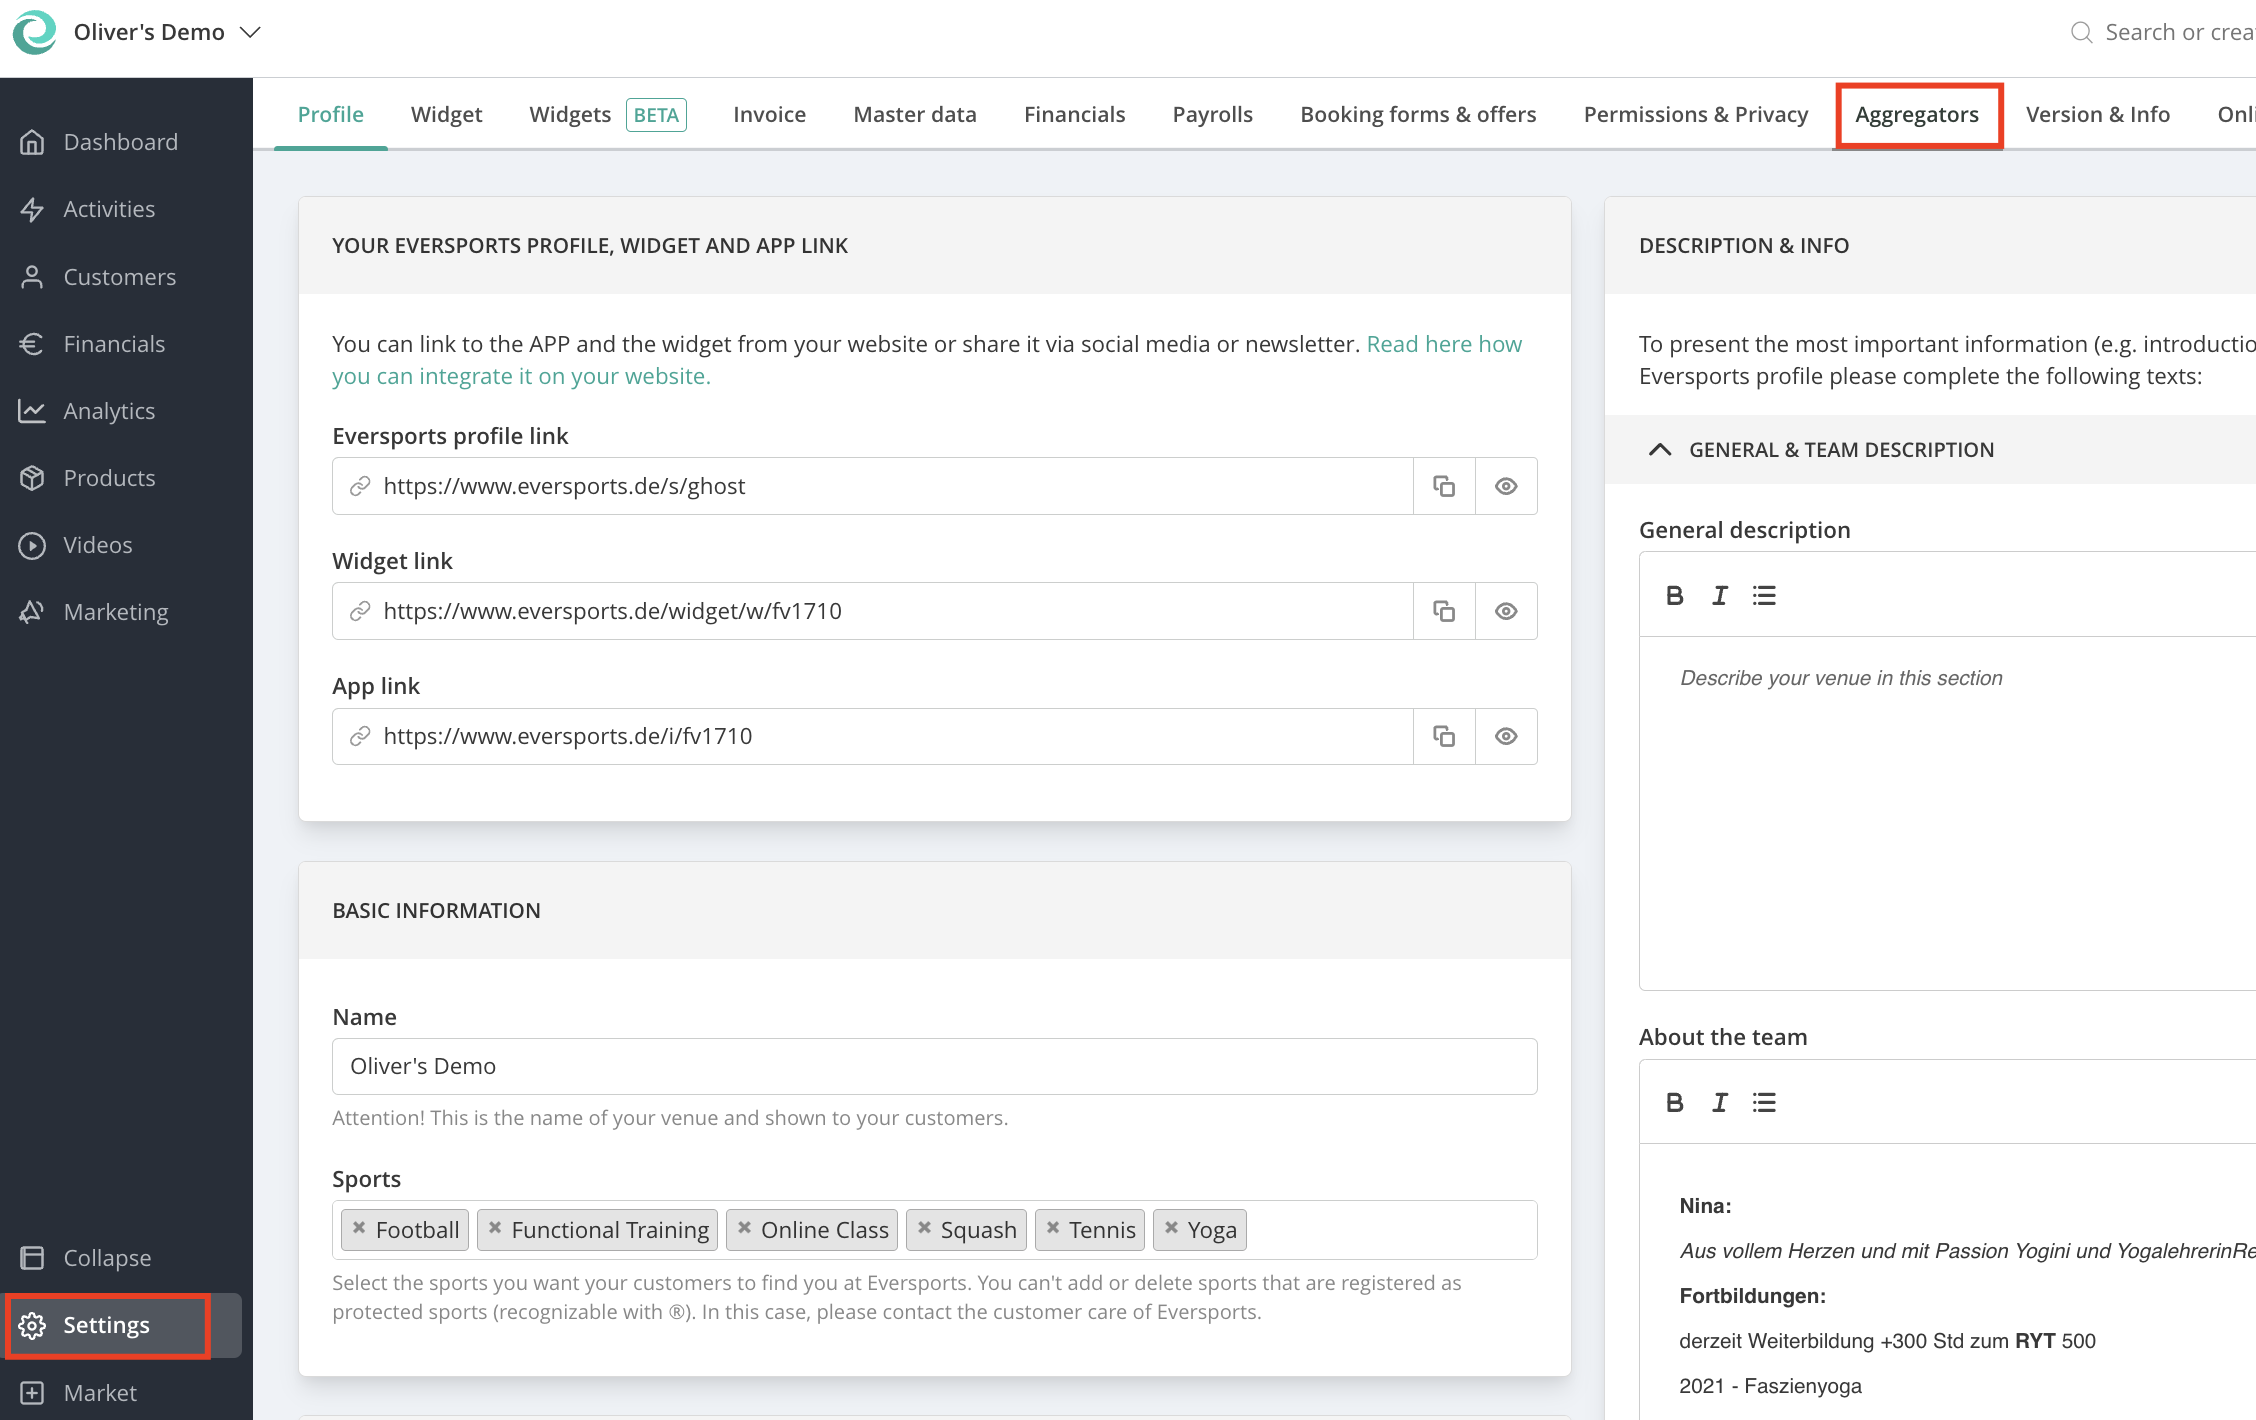Open Activities in the sidebar
Screen dimensions: 2256x1420
pos(109,209)
